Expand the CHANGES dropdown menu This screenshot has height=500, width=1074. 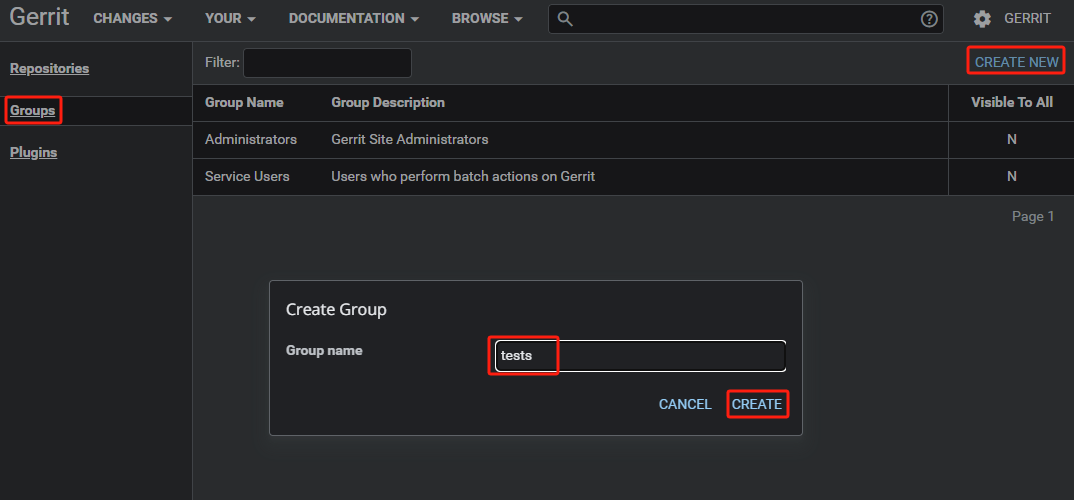(x=132, y=19)
